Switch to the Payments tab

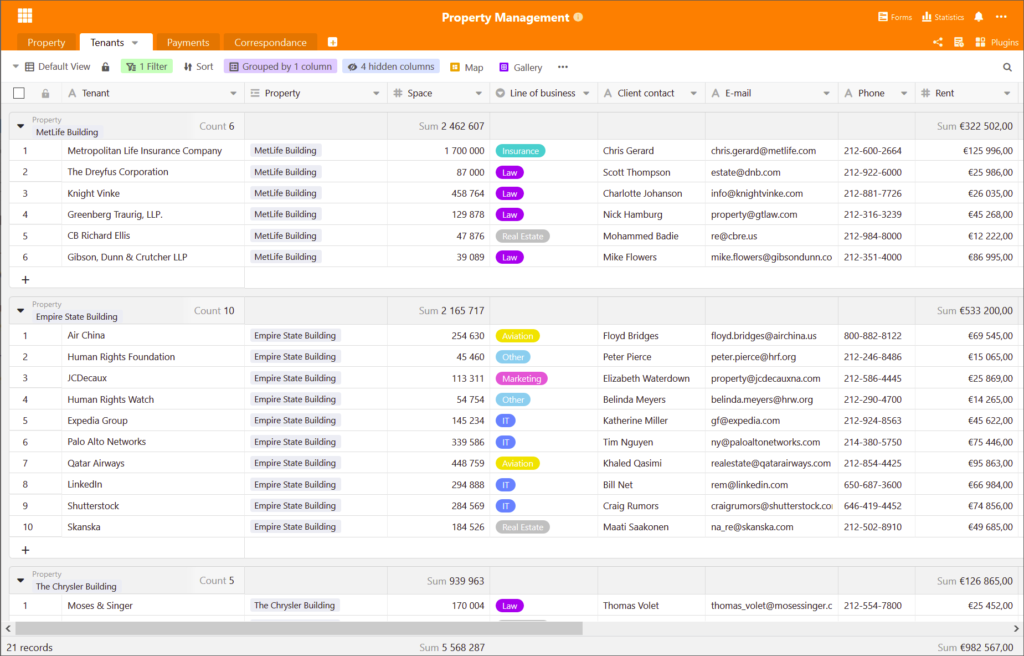click(188, 43)
